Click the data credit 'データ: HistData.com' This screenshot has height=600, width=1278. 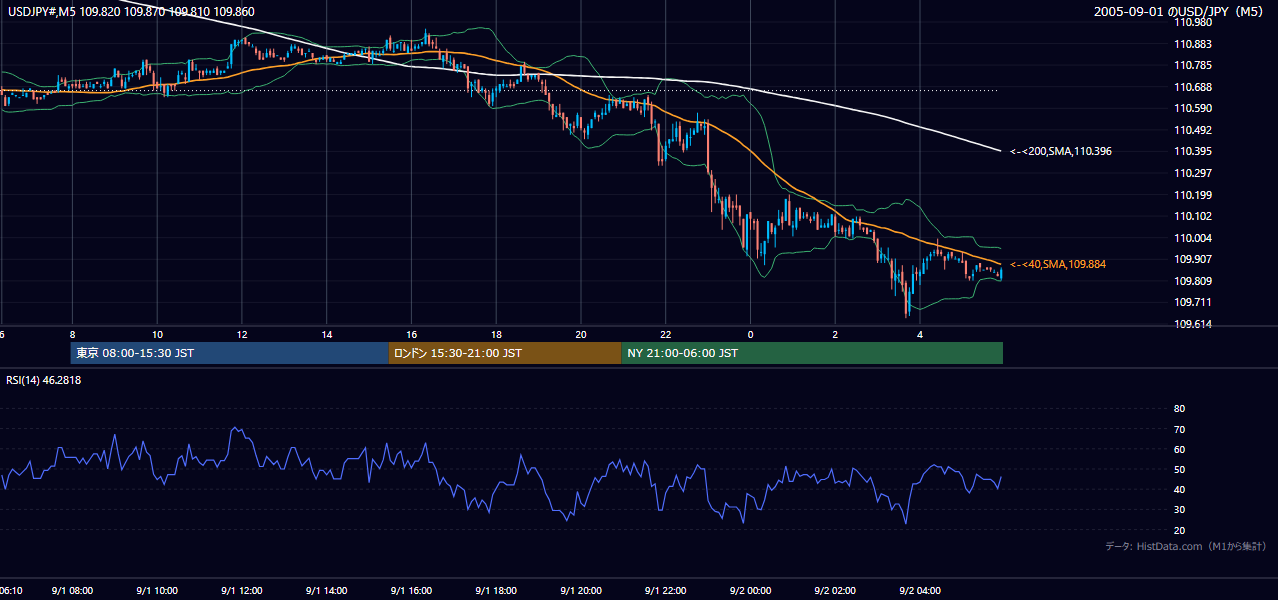coord(1154,547)
